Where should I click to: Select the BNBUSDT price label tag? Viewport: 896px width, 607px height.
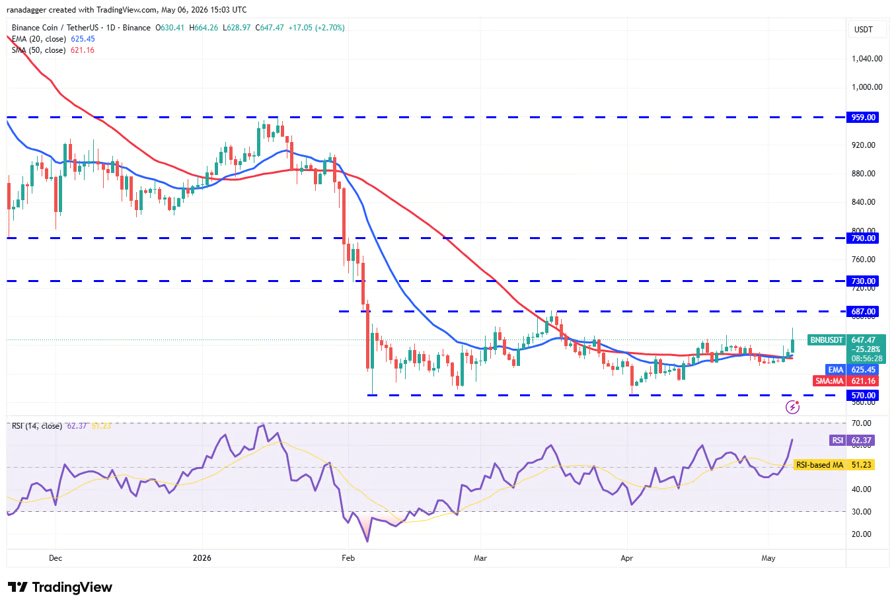826,340
